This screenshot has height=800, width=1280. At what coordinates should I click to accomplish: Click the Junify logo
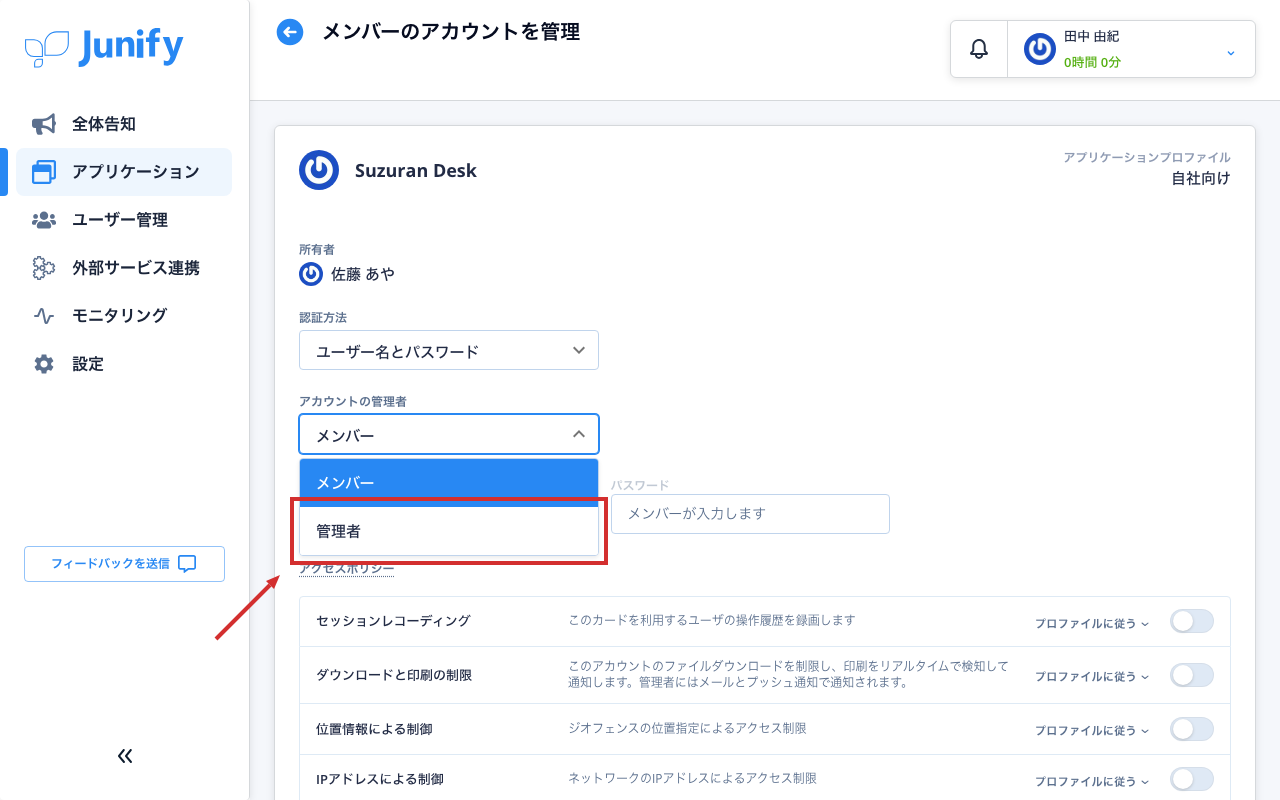[x=104, y=47]
